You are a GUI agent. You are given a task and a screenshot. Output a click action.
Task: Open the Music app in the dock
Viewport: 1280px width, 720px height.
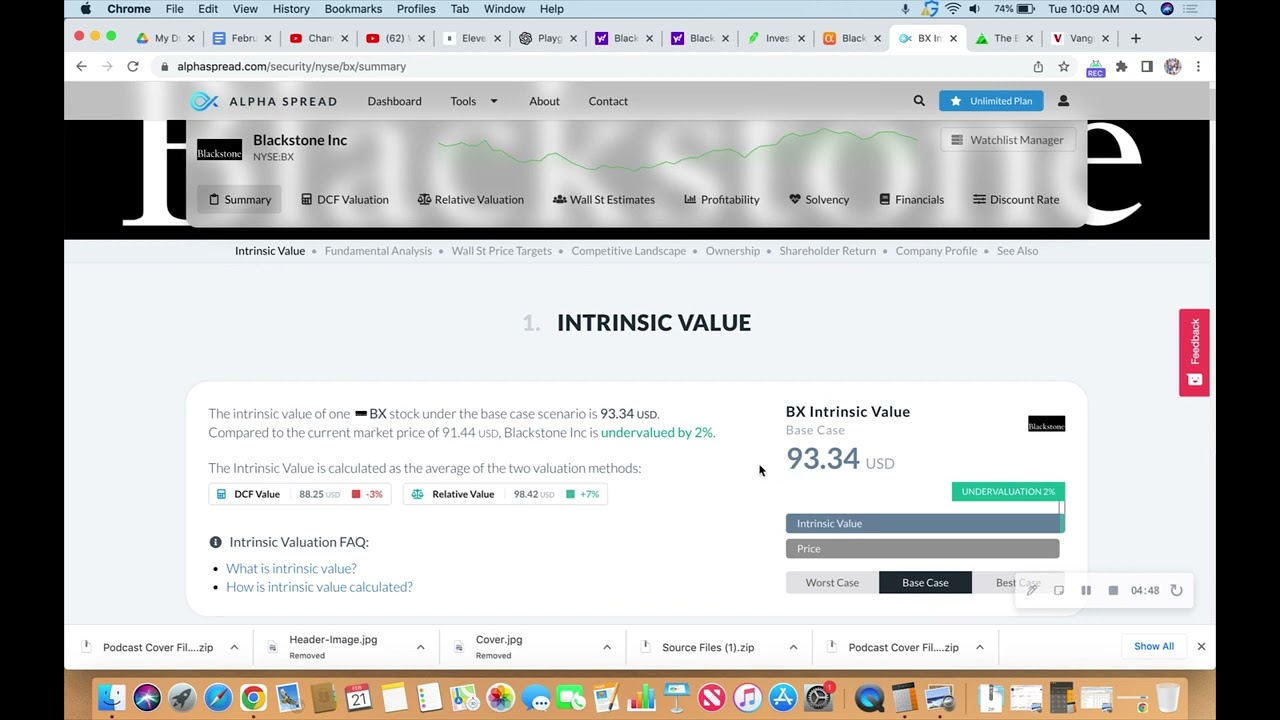(x=747, y=697)
